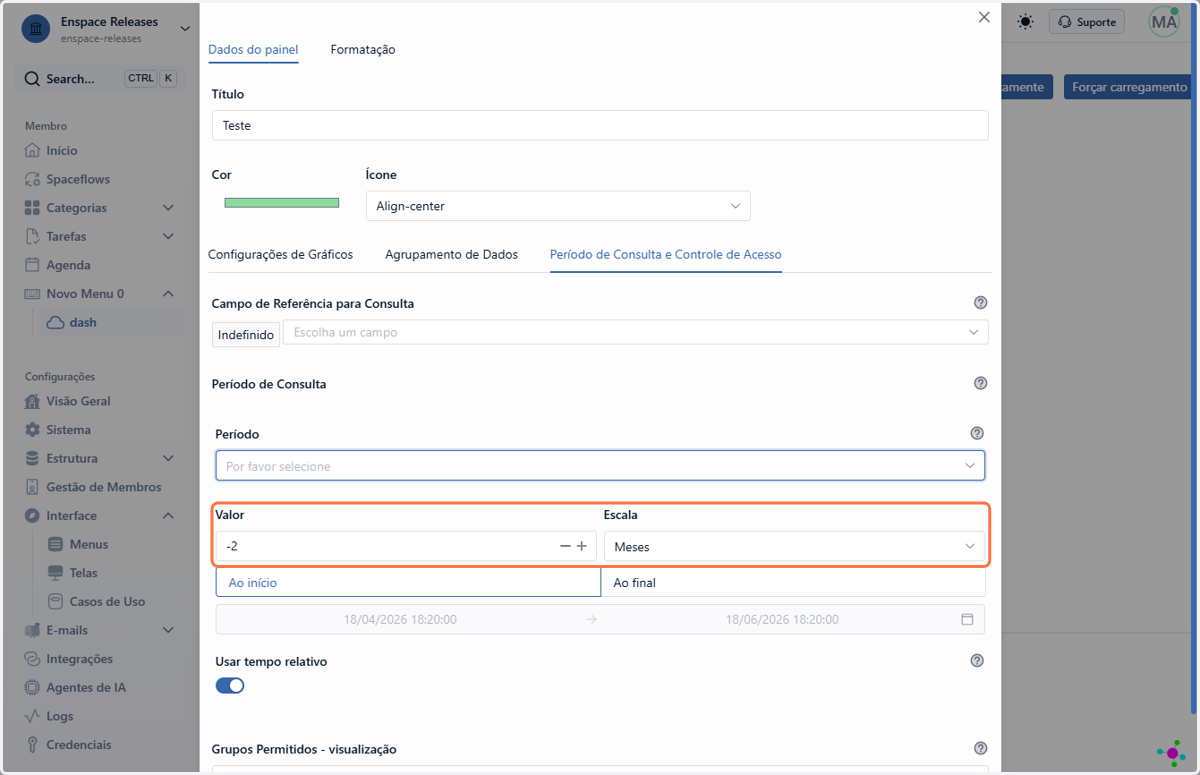Screen dimensions: 1200x775
Task: Click the Tarefas document icon
Action: tap(32, 237)
